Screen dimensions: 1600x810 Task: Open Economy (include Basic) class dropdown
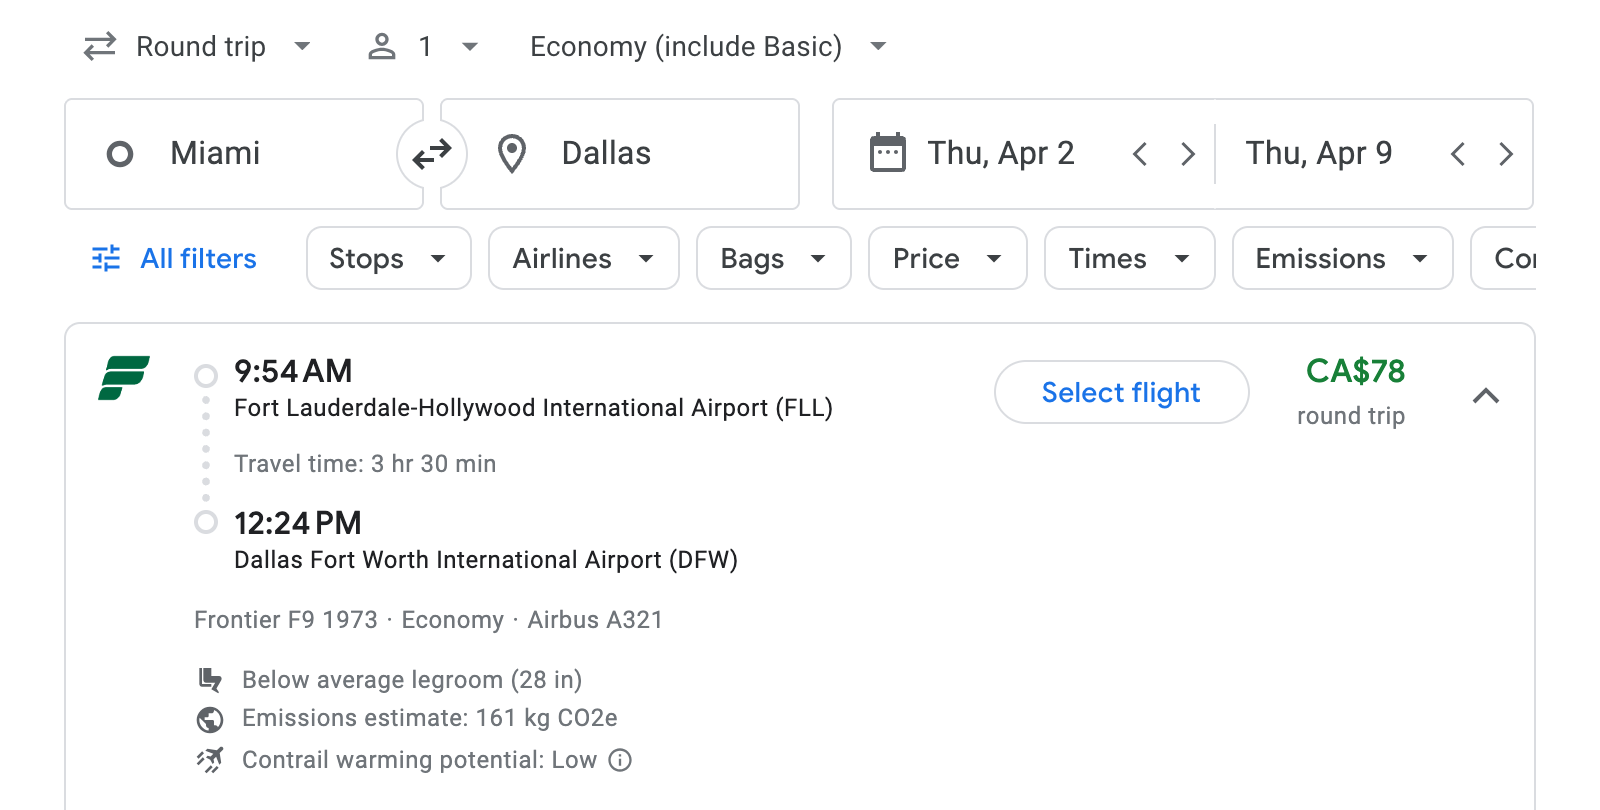pos(708,47)
